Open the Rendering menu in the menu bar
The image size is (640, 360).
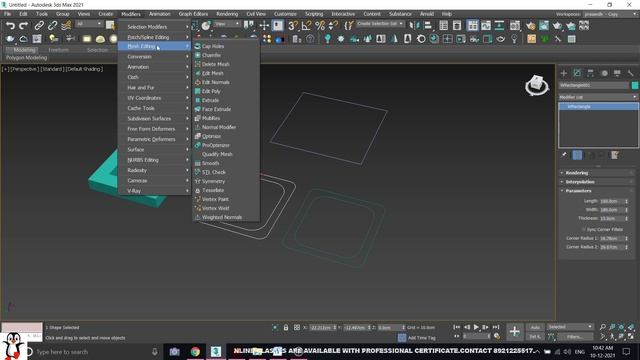click(227, 14)
